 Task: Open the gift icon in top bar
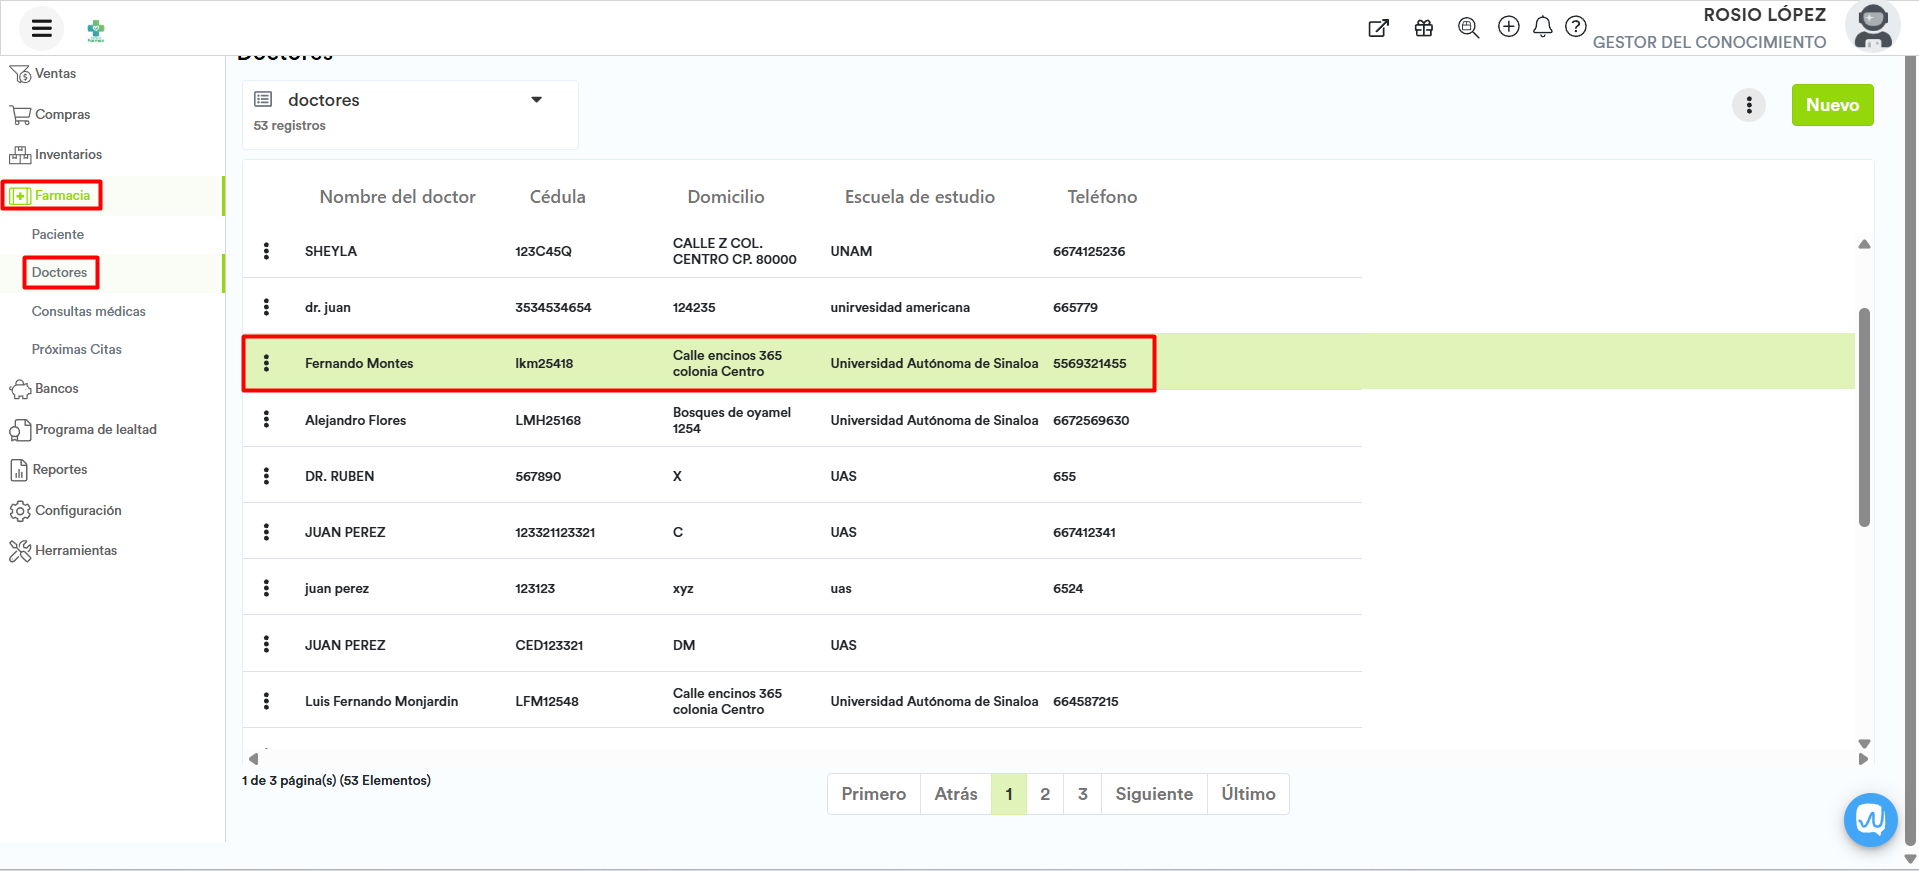click(x=1423, y=28)
